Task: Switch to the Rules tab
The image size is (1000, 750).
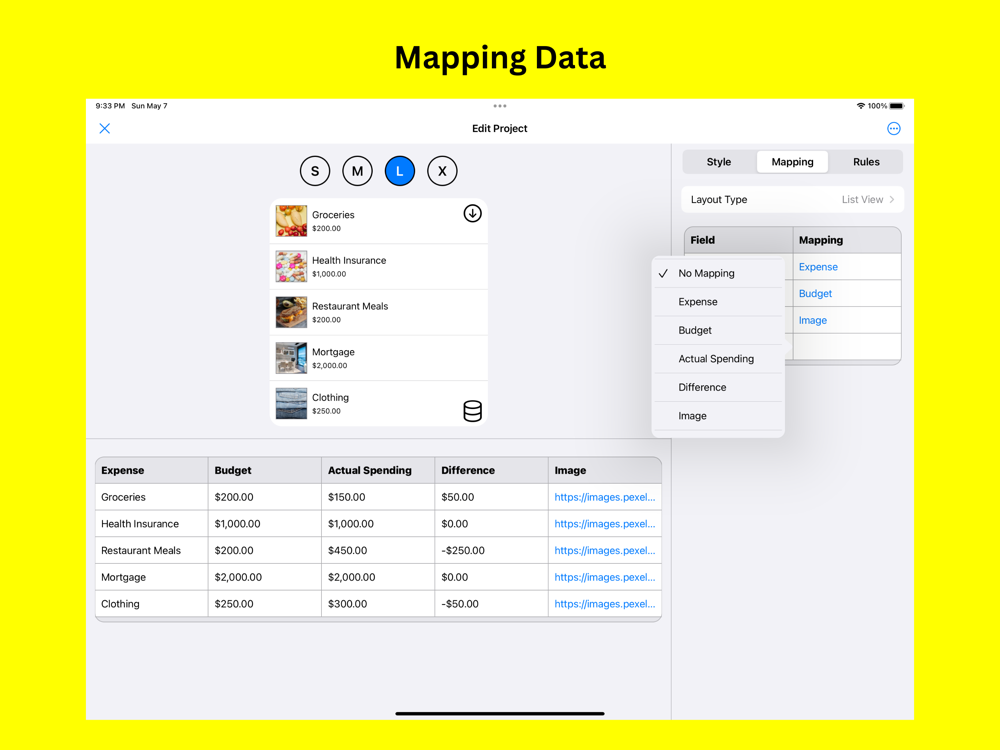Action: pos(866,162)
